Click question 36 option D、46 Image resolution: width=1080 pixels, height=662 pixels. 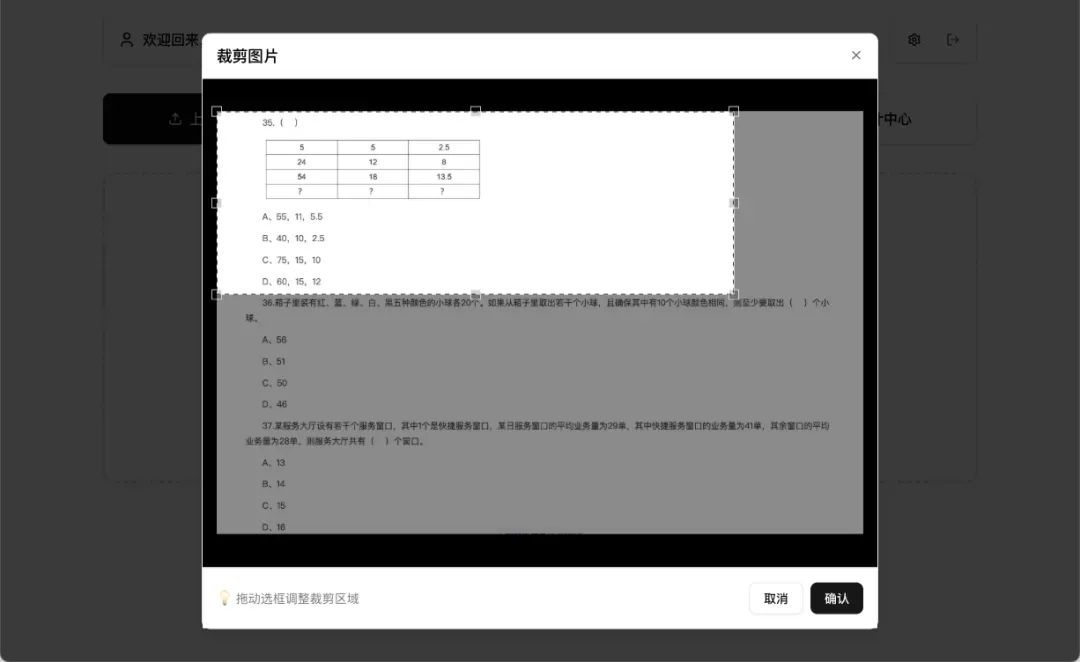point(274,404)
